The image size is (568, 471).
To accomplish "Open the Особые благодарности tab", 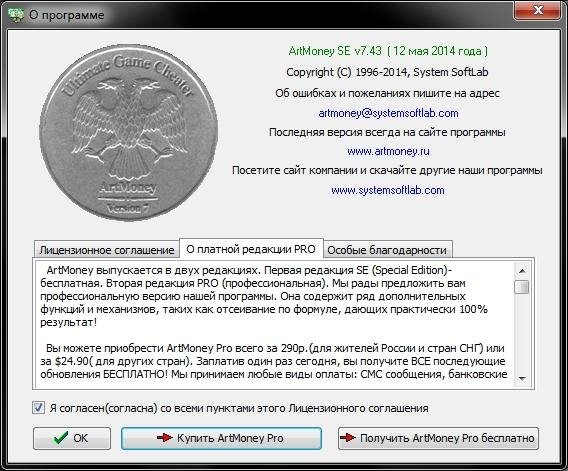I will click(x=387, y=250).
